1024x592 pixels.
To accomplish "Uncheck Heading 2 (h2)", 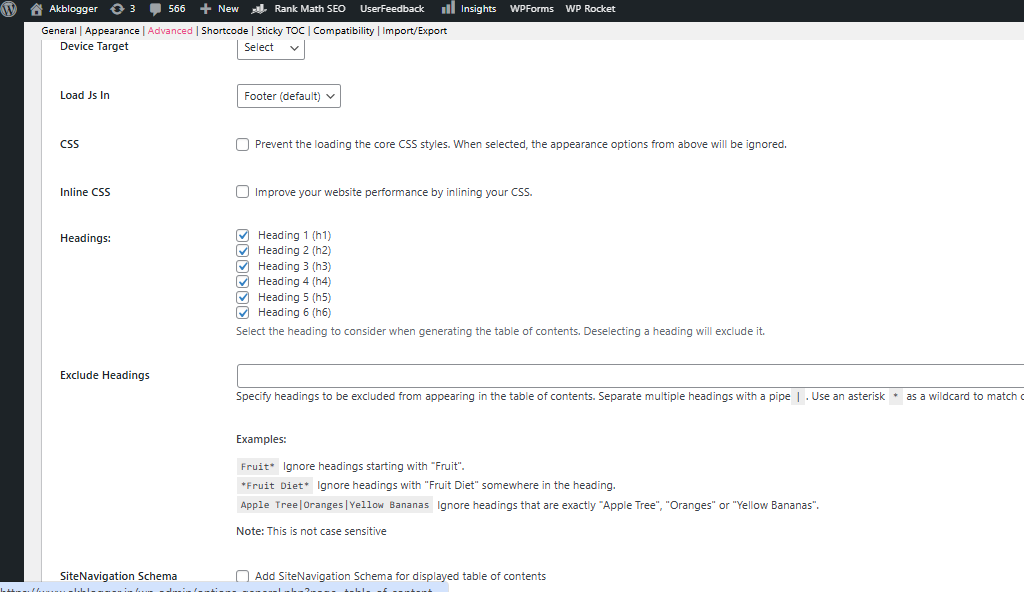I will click(x=243, y=251).
